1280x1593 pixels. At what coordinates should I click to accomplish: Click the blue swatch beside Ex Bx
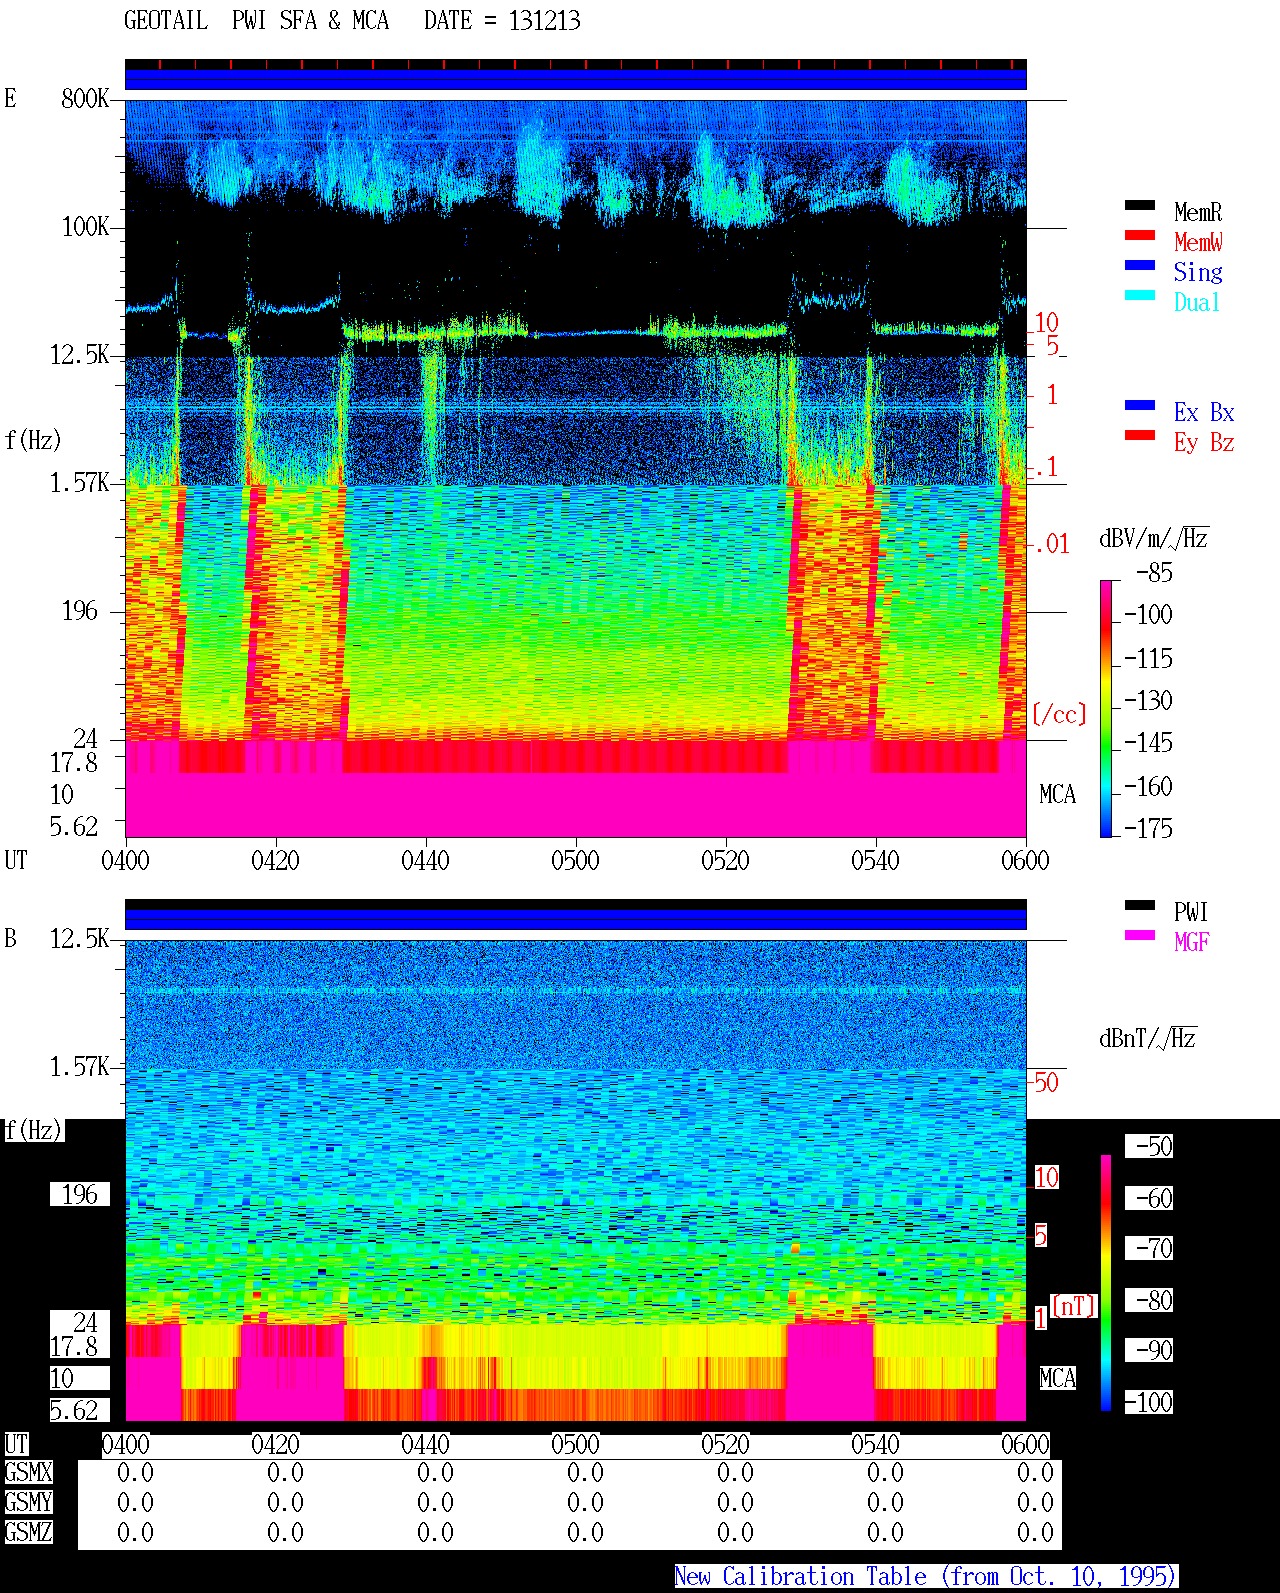coord(1140,405)
